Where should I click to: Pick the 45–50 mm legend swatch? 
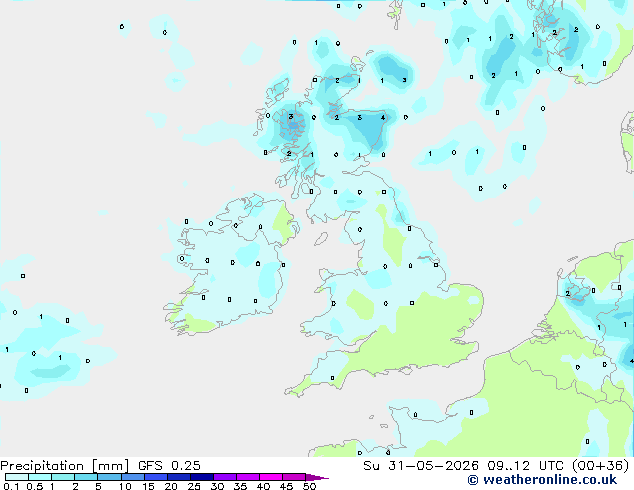tap(294, 477)
